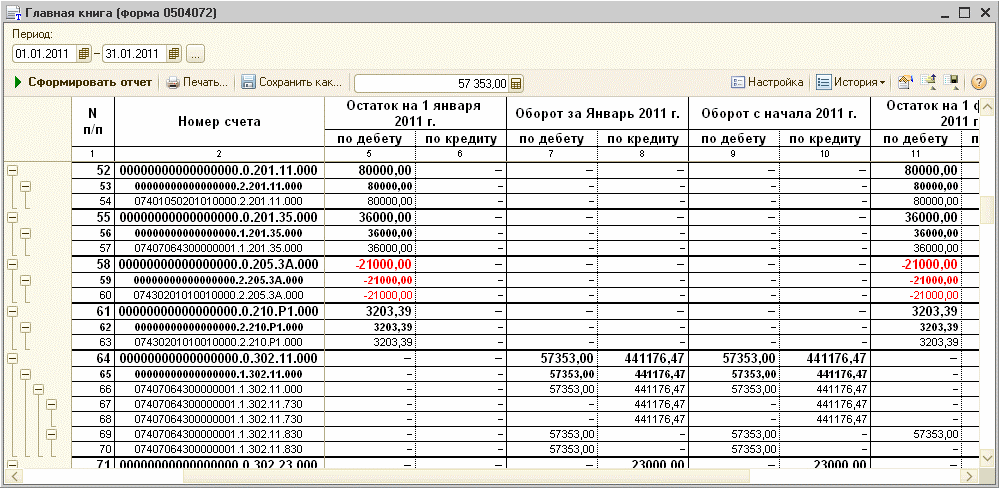
Task: Collapse subgroup row 62
Action: (25, 327)
